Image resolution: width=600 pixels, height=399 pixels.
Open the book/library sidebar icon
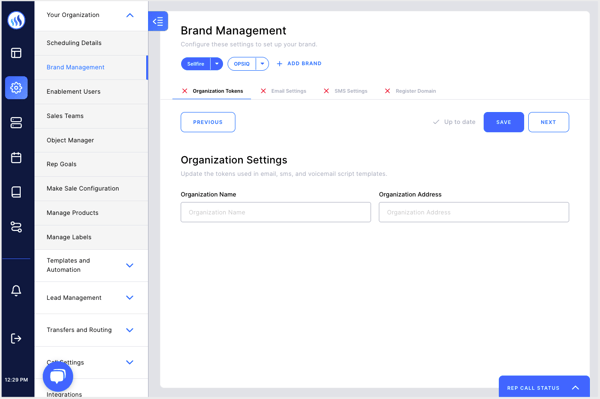[x=16, y=192]
